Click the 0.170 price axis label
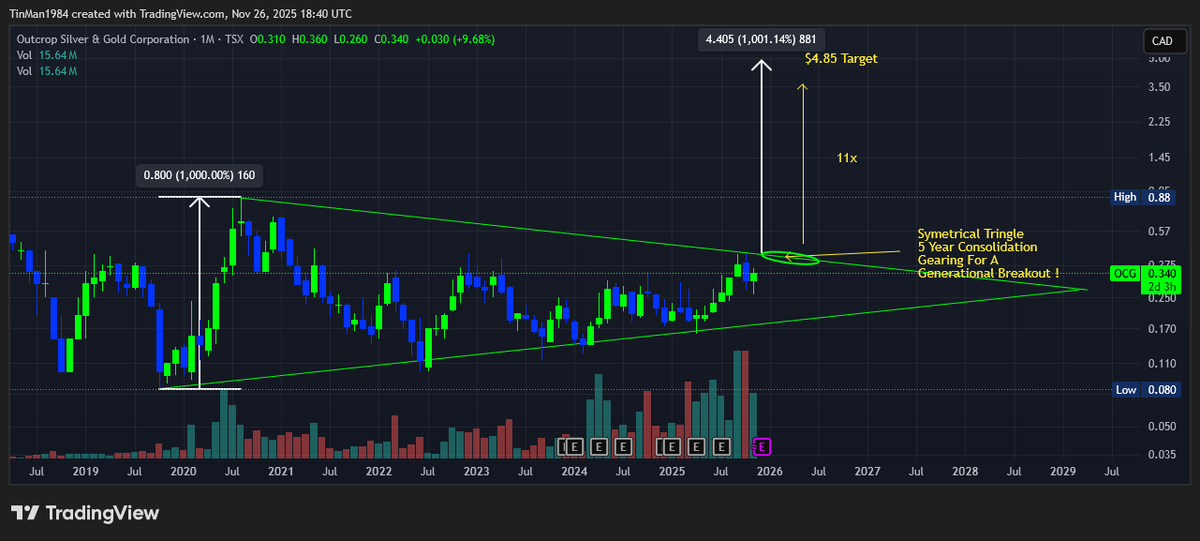The height and width of the screenshot is (541, 1200). click(1161, 328)
